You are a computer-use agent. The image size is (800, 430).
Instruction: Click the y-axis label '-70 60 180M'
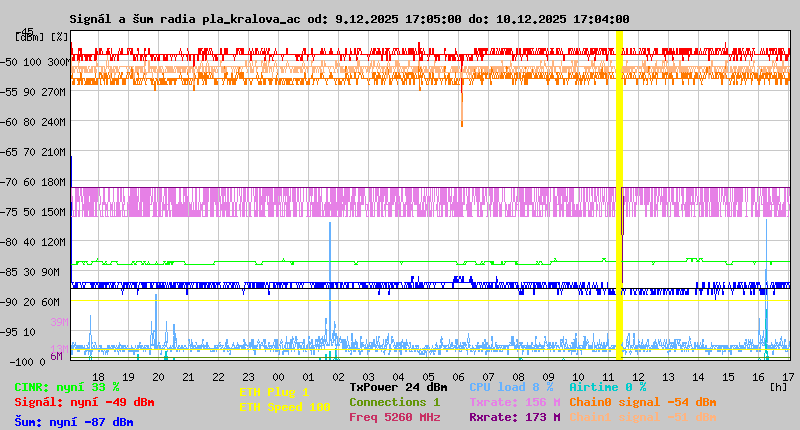[x=33, y=182]
